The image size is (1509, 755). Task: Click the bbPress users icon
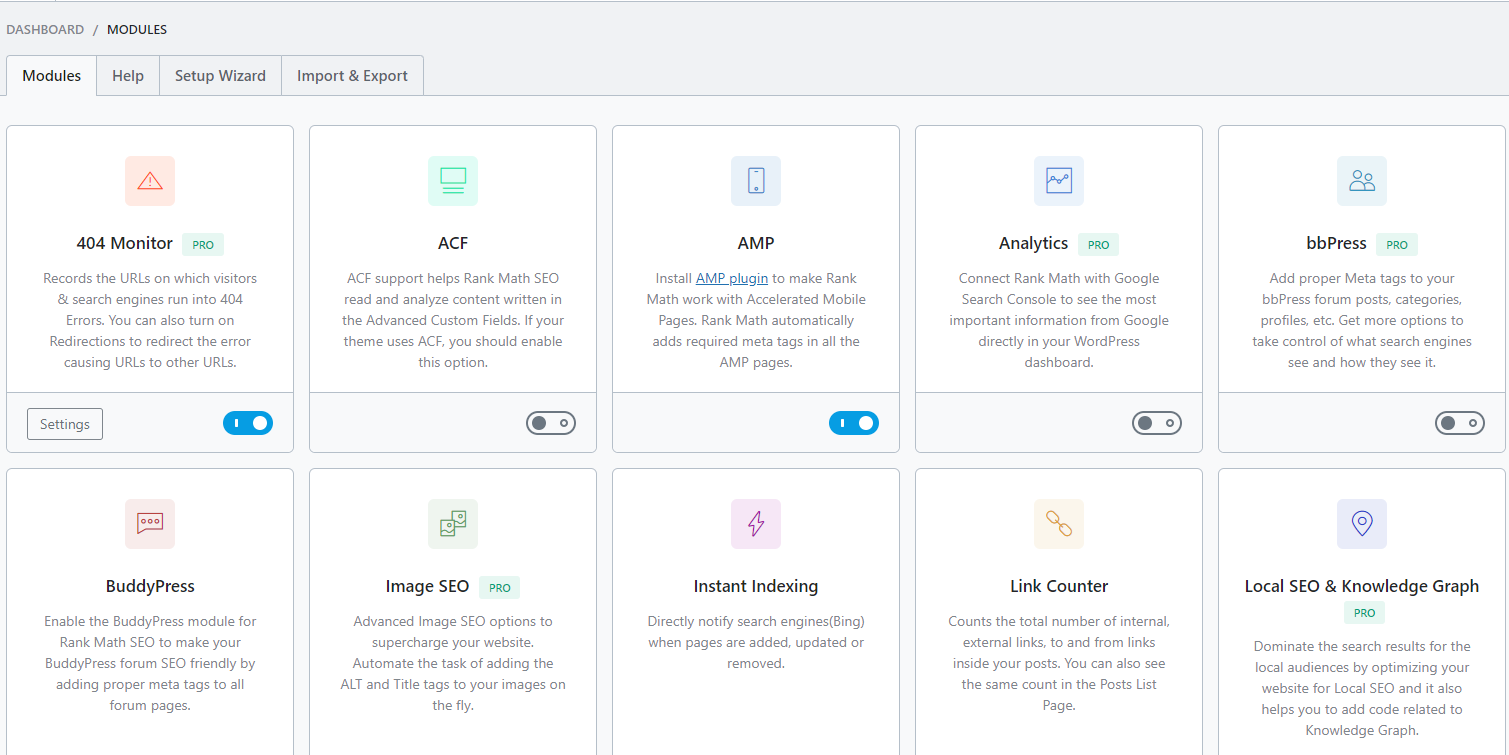click(1362, 181)
